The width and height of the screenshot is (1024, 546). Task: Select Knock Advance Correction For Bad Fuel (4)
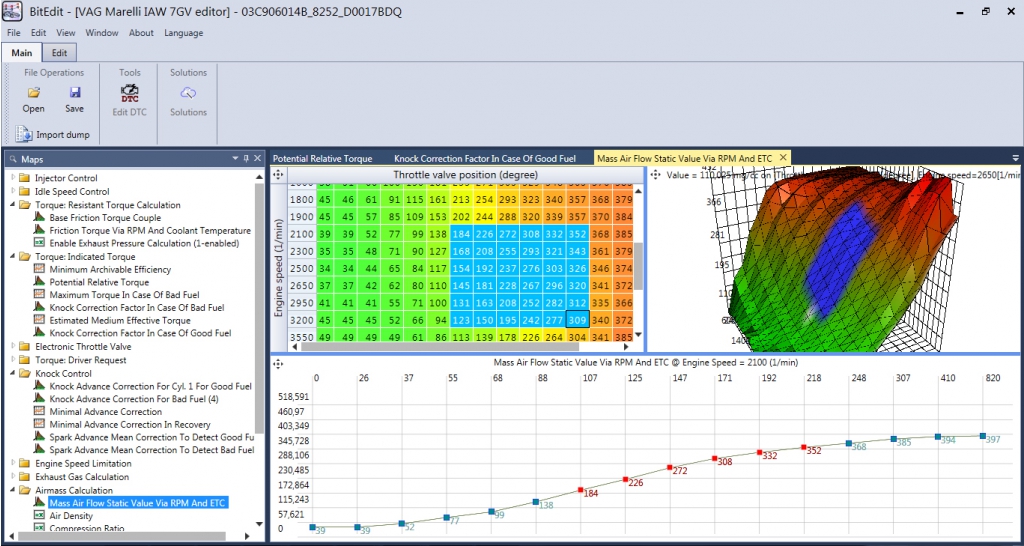tap(134, 398)
